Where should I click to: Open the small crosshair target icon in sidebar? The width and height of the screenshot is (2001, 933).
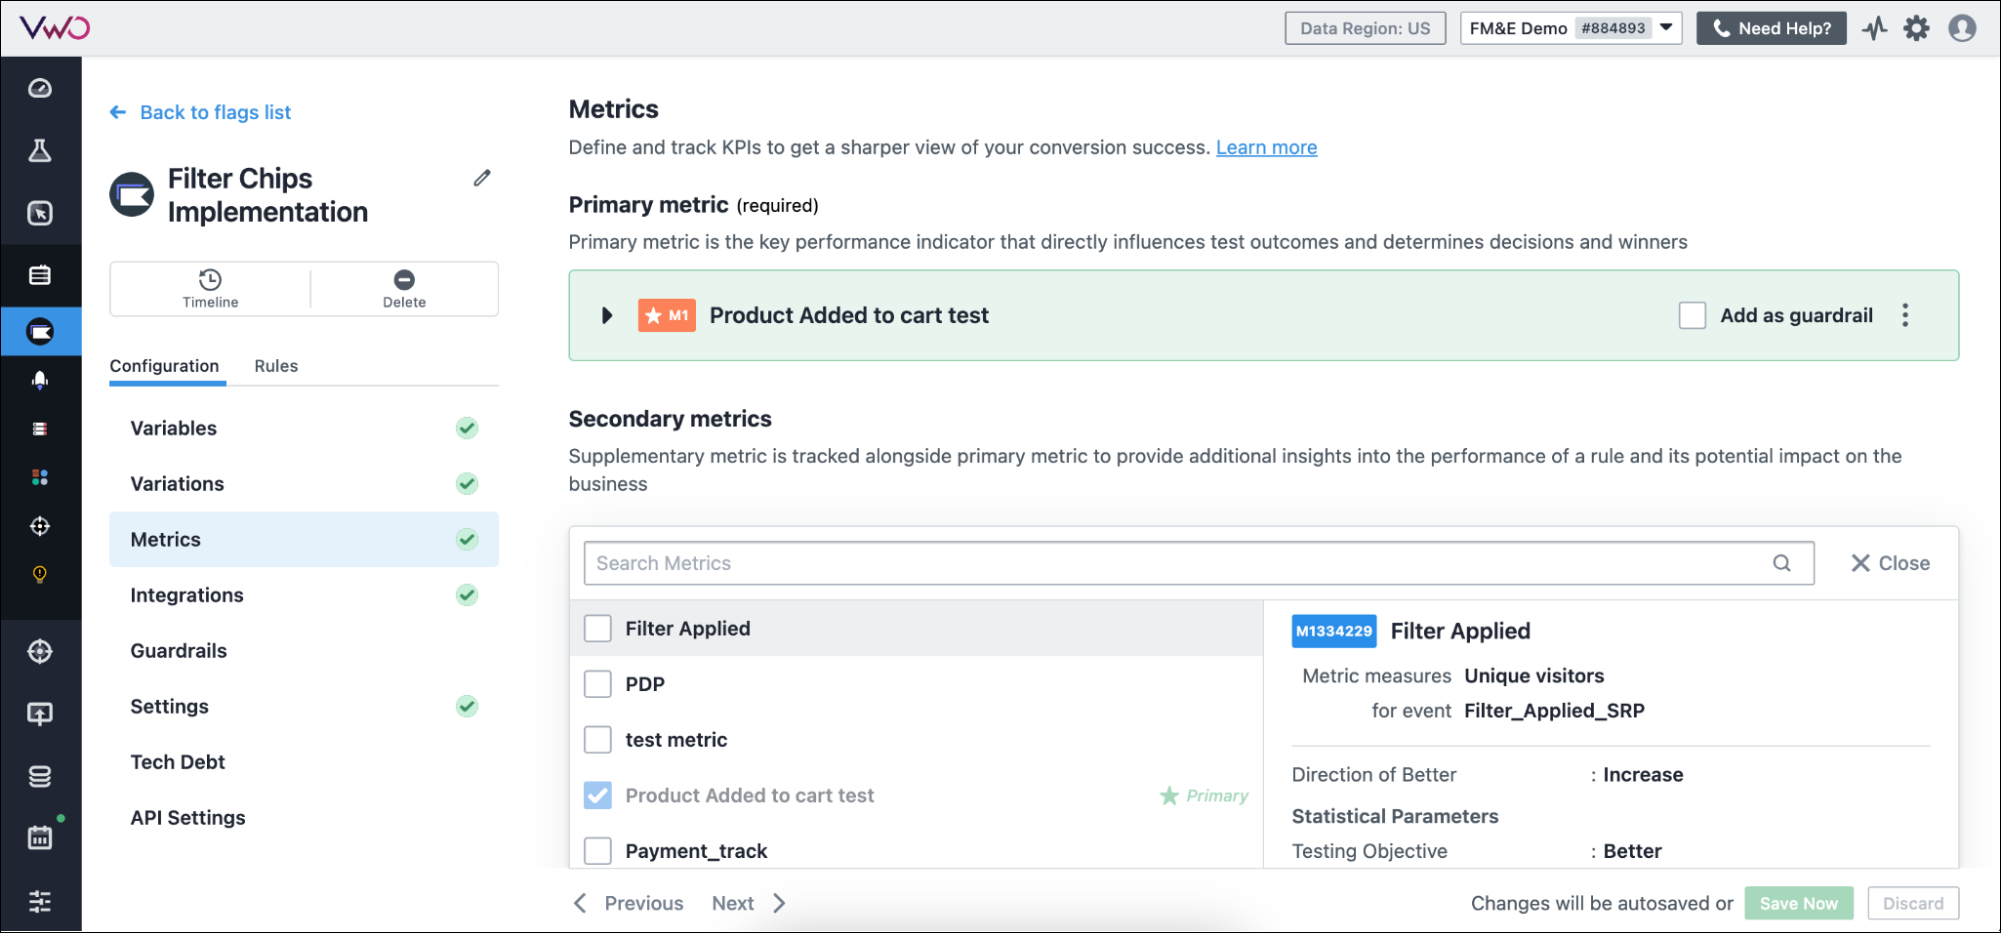click(40, 526)
